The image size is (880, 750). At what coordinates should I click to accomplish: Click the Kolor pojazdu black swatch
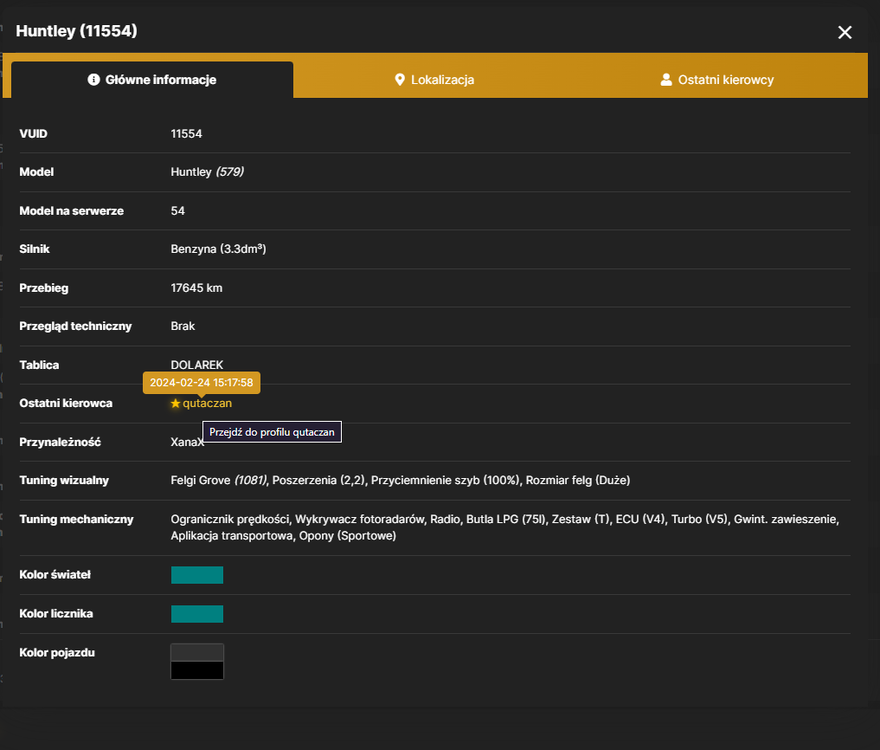click(x=197, y=670)
